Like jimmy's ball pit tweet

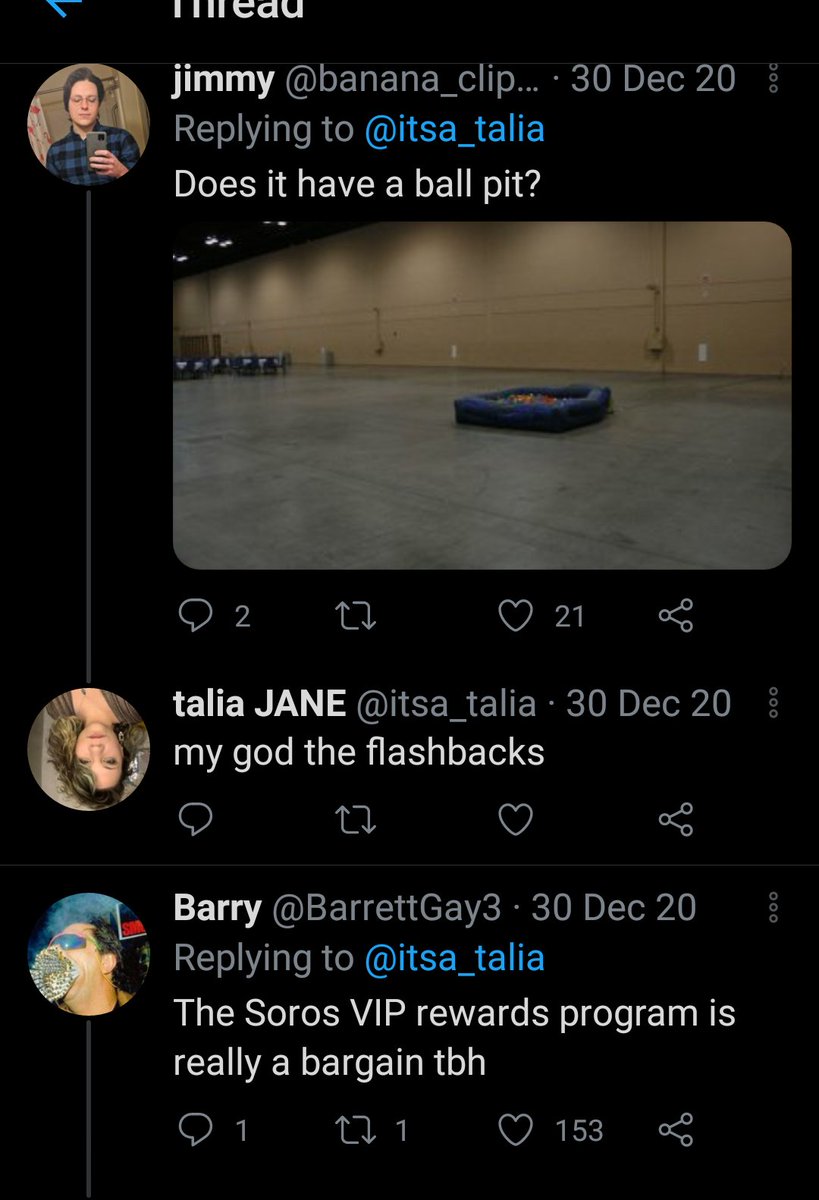pos(516,616)
